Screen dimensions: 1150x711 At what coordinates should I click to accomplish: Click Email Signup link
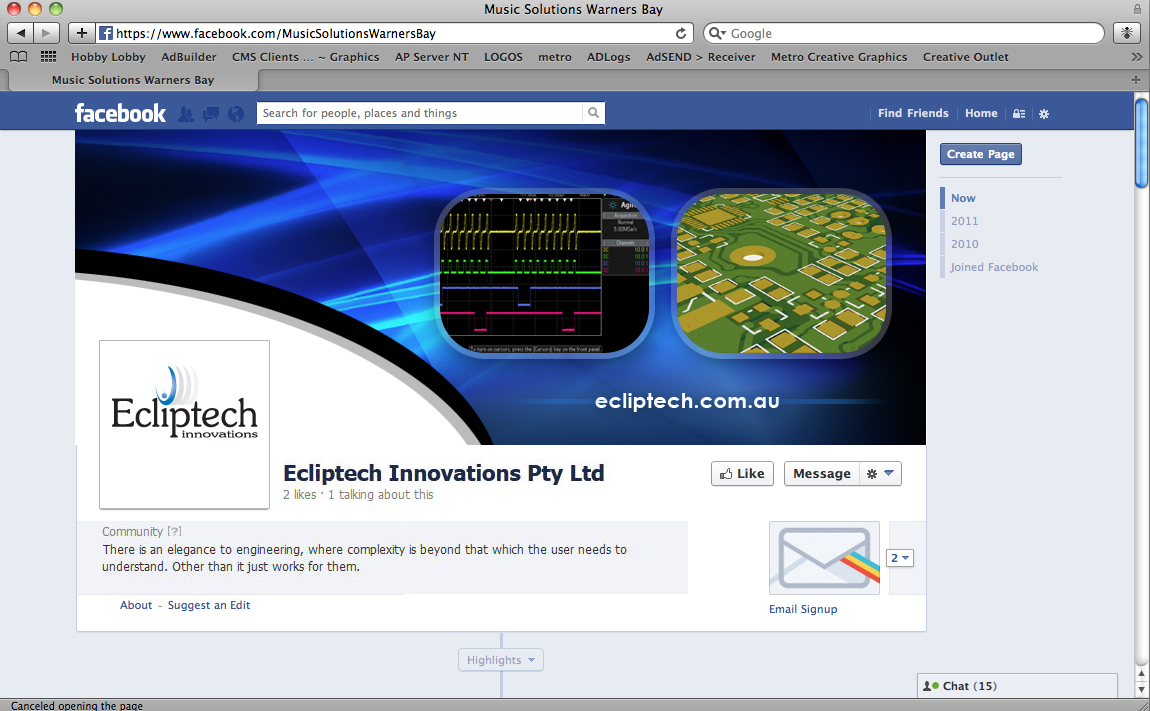[x=803, y=609]
